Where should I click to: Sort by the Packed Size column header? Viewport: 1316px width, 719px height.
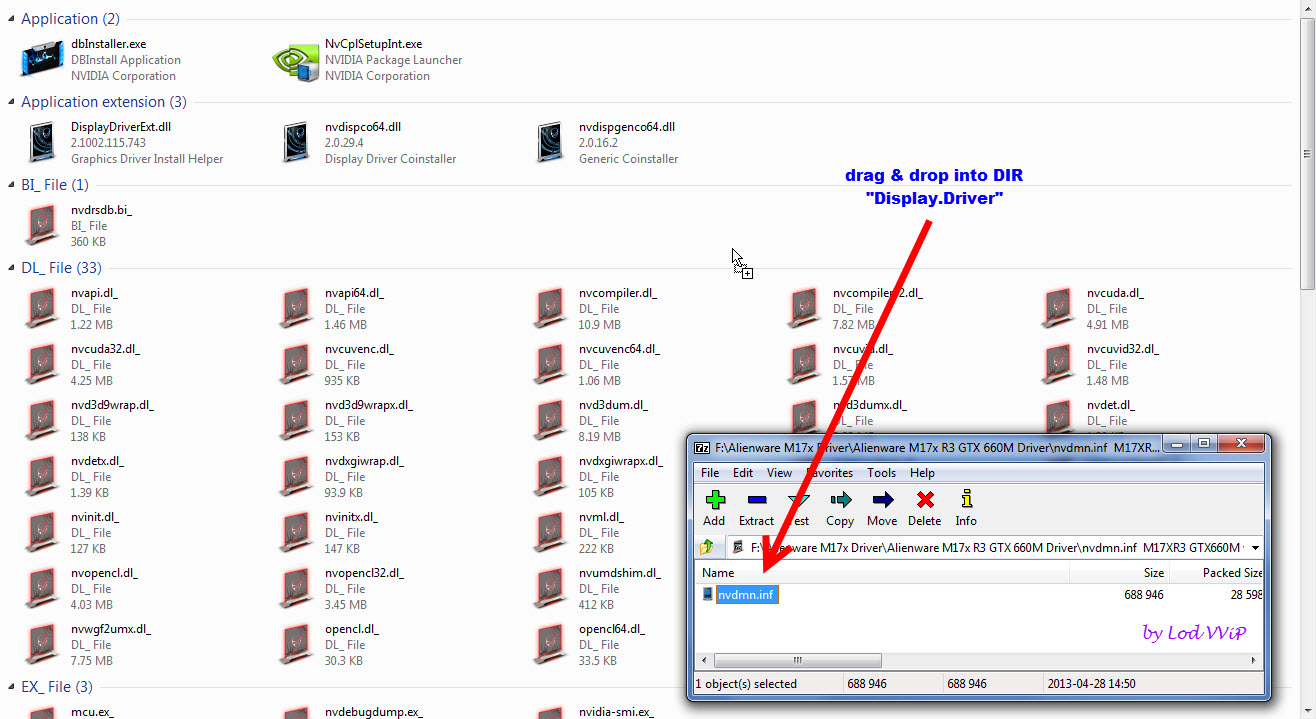pyautogui.click(x=1217, y=573)
